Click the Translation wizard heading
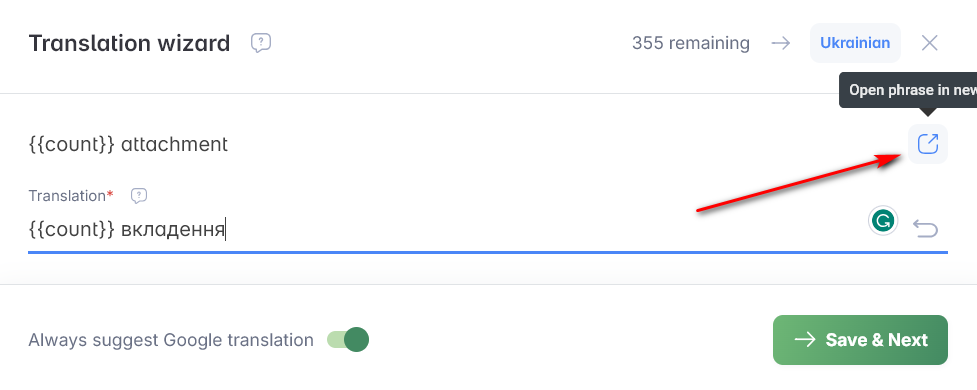This screenshot has width=977, height=390. [130, 44]
